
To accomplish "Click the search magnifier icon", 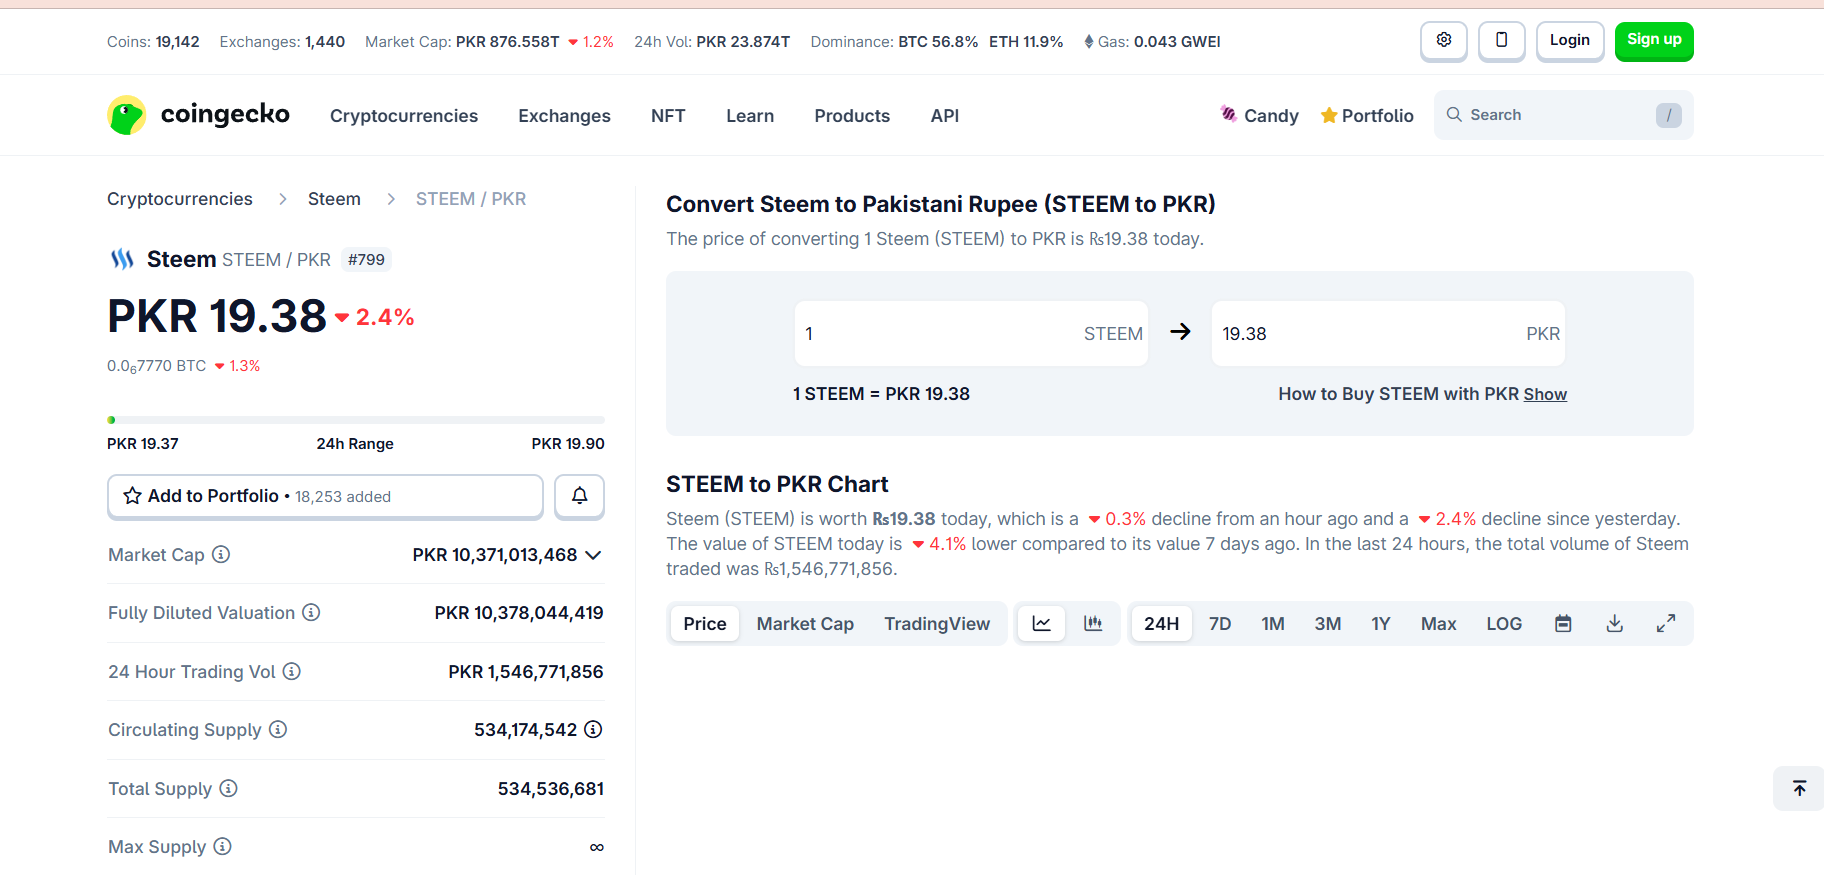I will tap(1454, 115).
